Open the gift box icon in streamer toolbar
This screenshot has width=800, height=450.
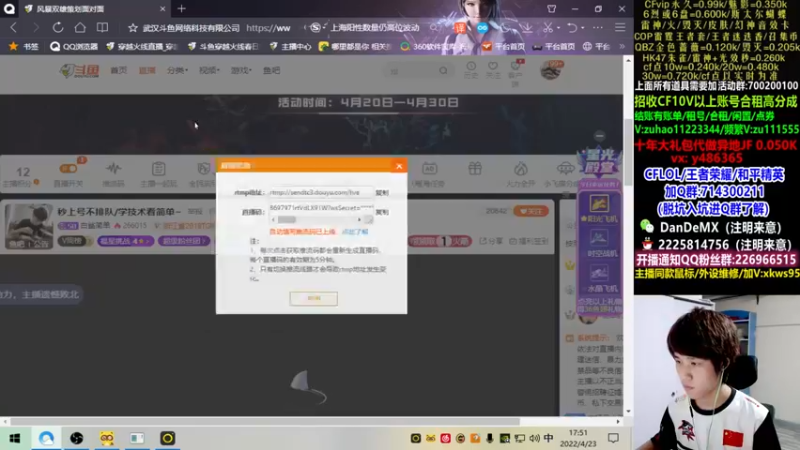click(x=475, y=169)
